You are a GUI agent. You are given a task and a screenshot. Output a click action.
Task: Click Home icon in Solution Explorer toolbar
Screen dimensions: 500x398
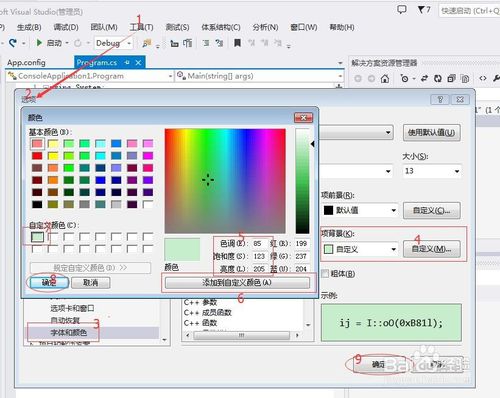pyautogui.click(x=385, y=79)
